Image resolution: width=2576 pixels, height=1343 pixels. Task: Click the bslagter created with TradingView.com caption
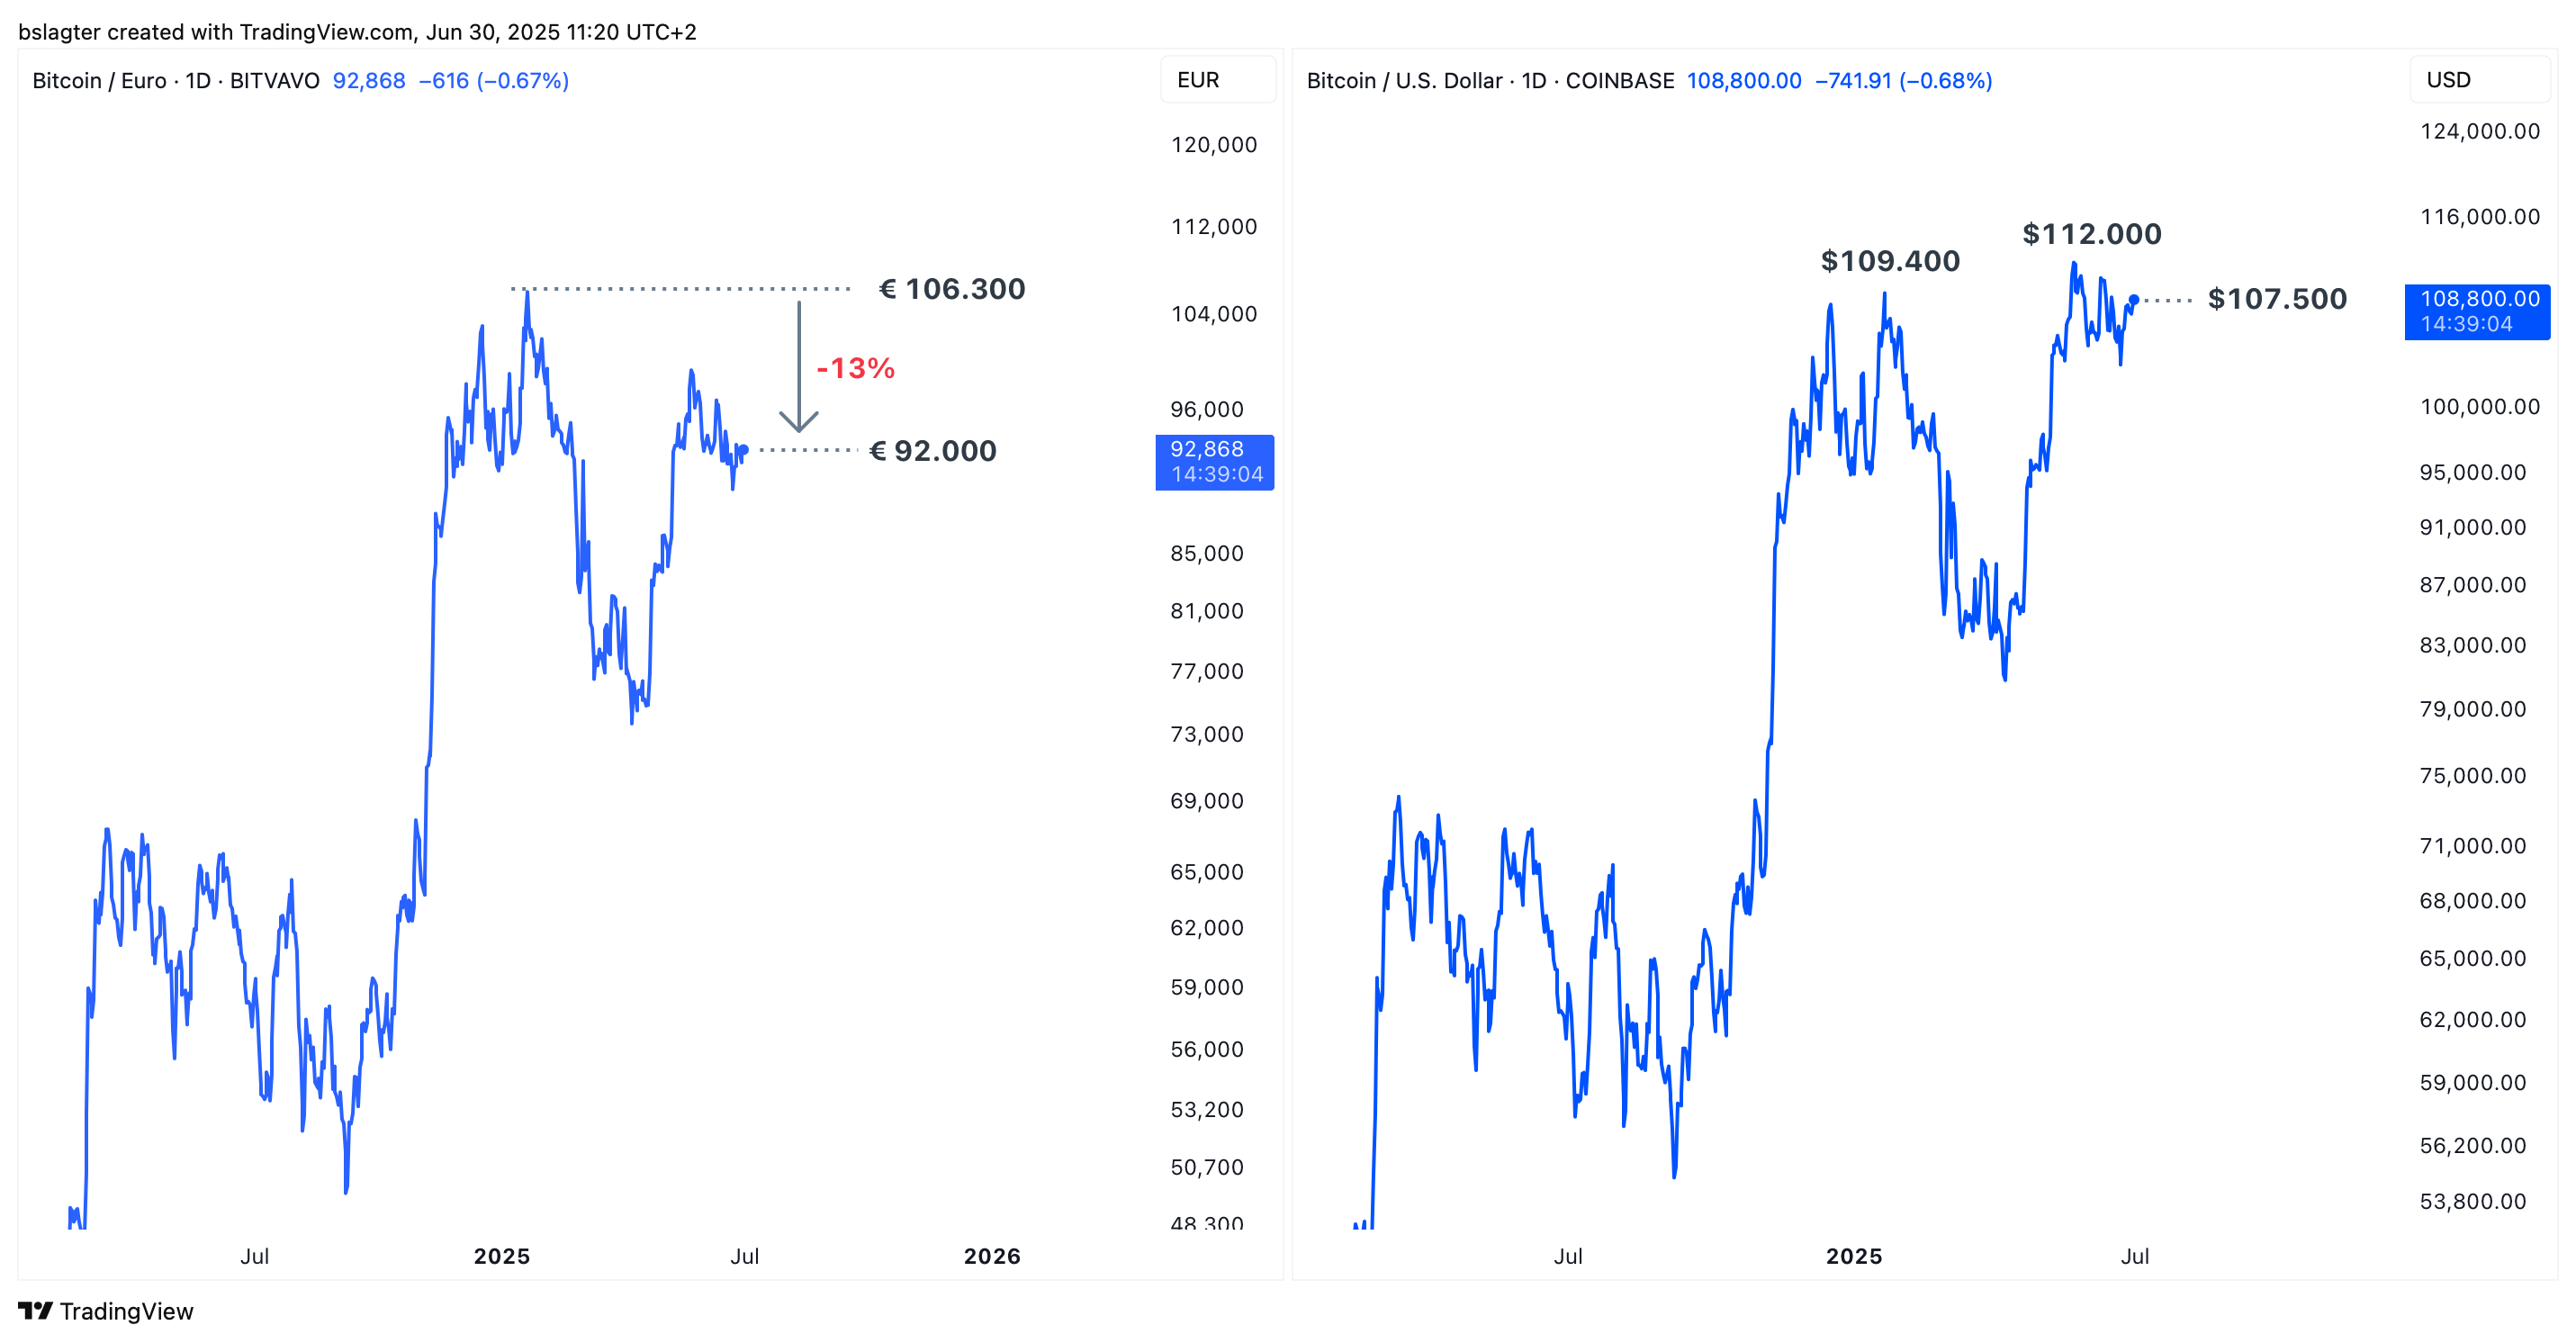tap(357, 32)
